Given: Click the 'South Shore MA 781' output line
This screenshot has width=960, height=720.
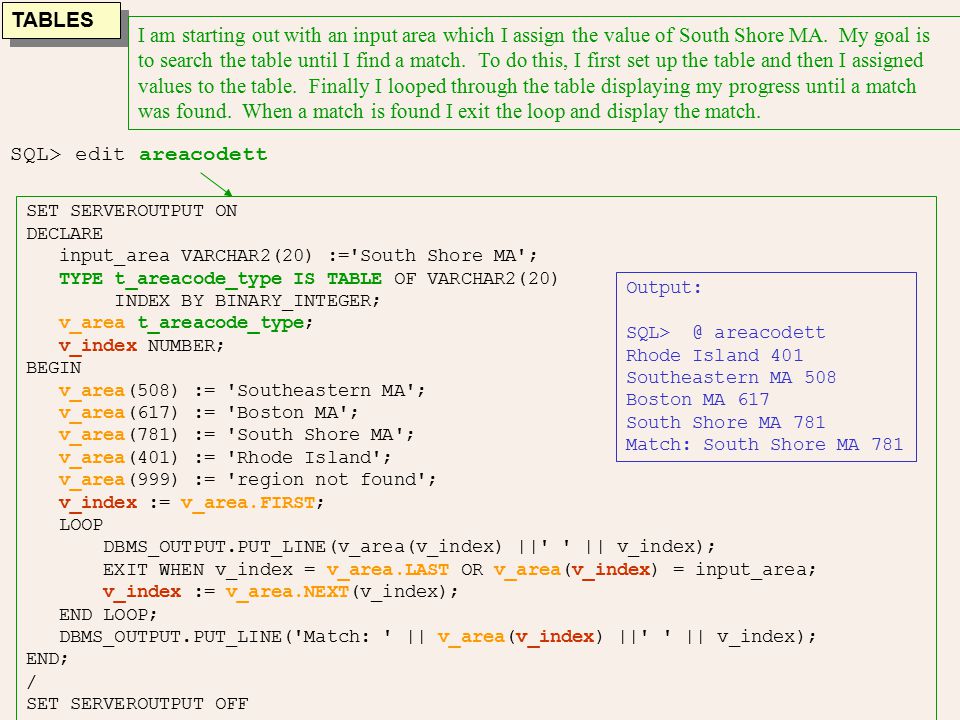Looking at the screenshot, I should pyautogui.click(x=726, y=422).
